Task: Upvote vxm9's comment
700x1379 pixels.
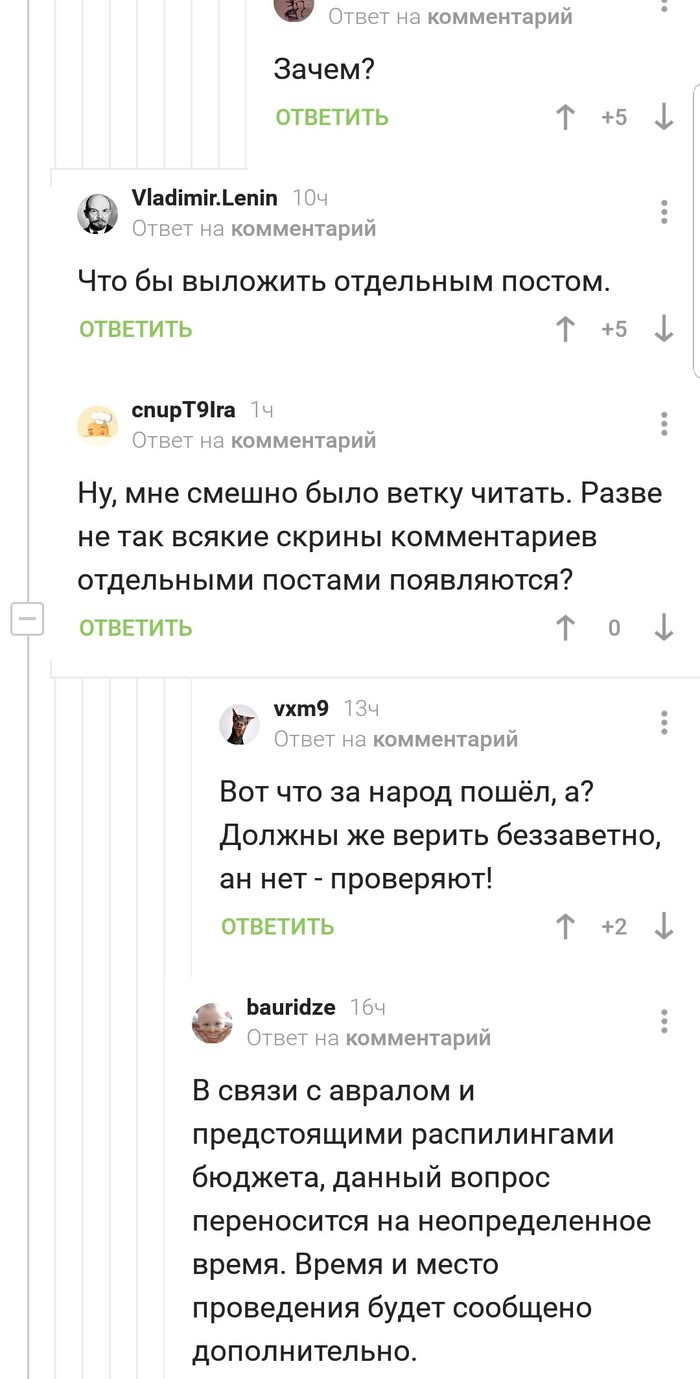Action: [565, 927]
